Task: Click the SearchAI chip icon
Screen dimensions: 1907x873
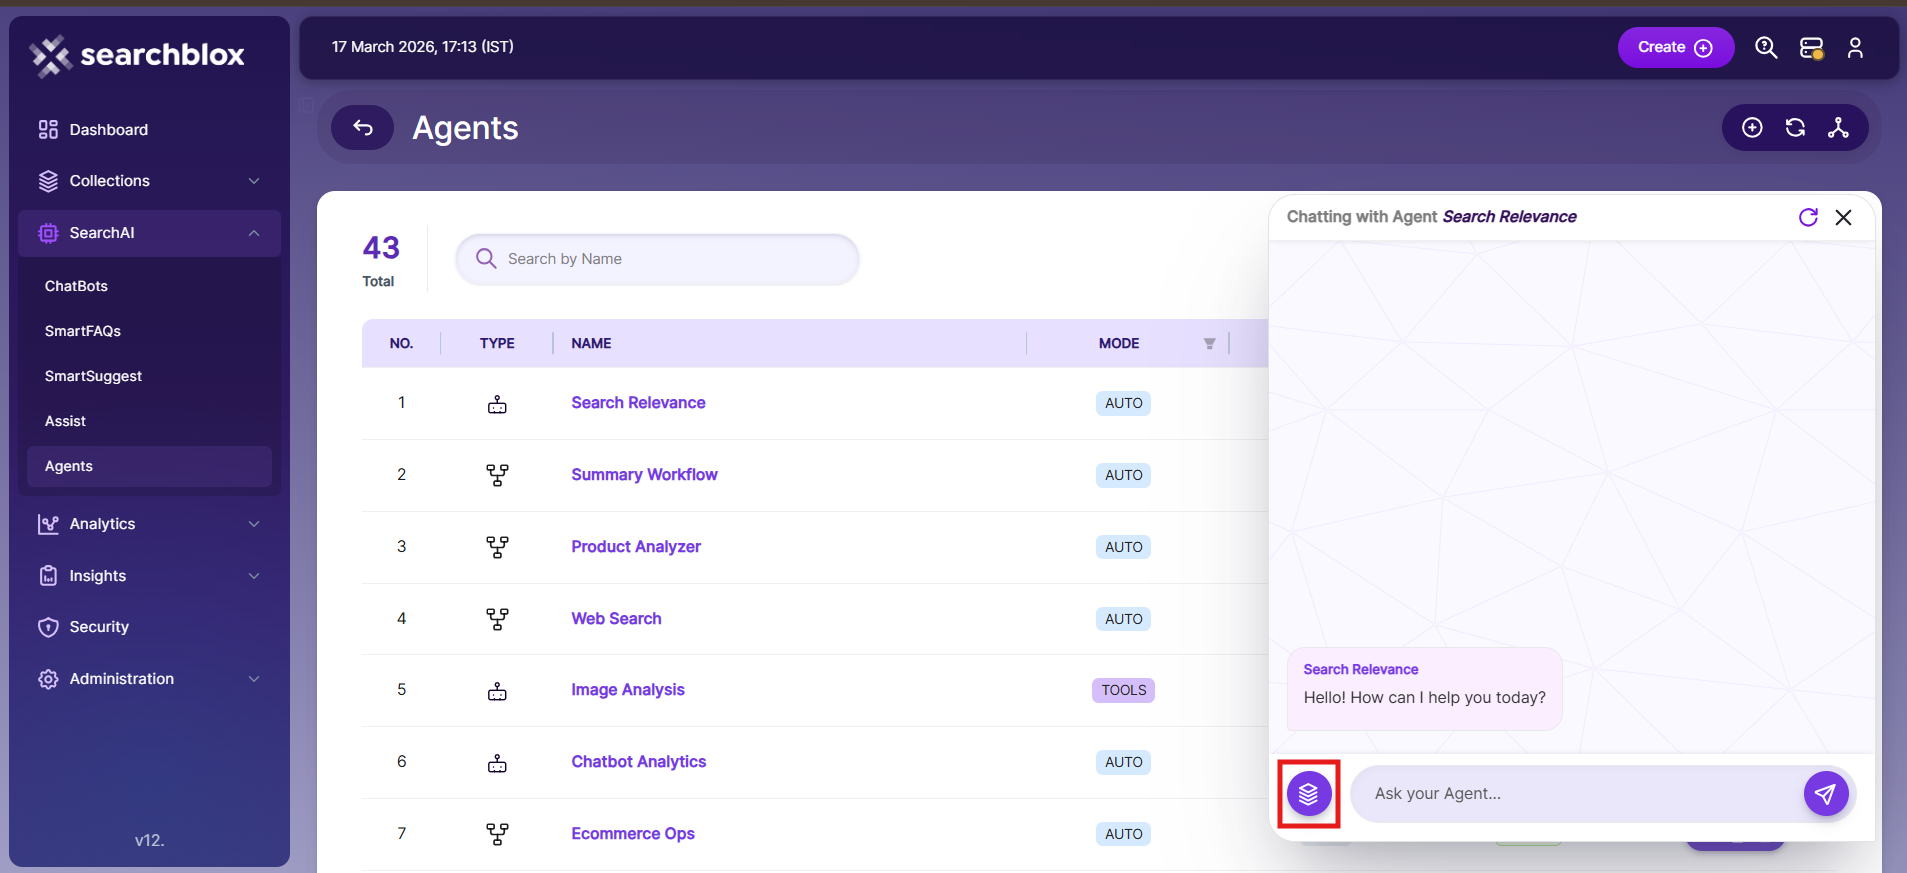Action: (48, 233)
